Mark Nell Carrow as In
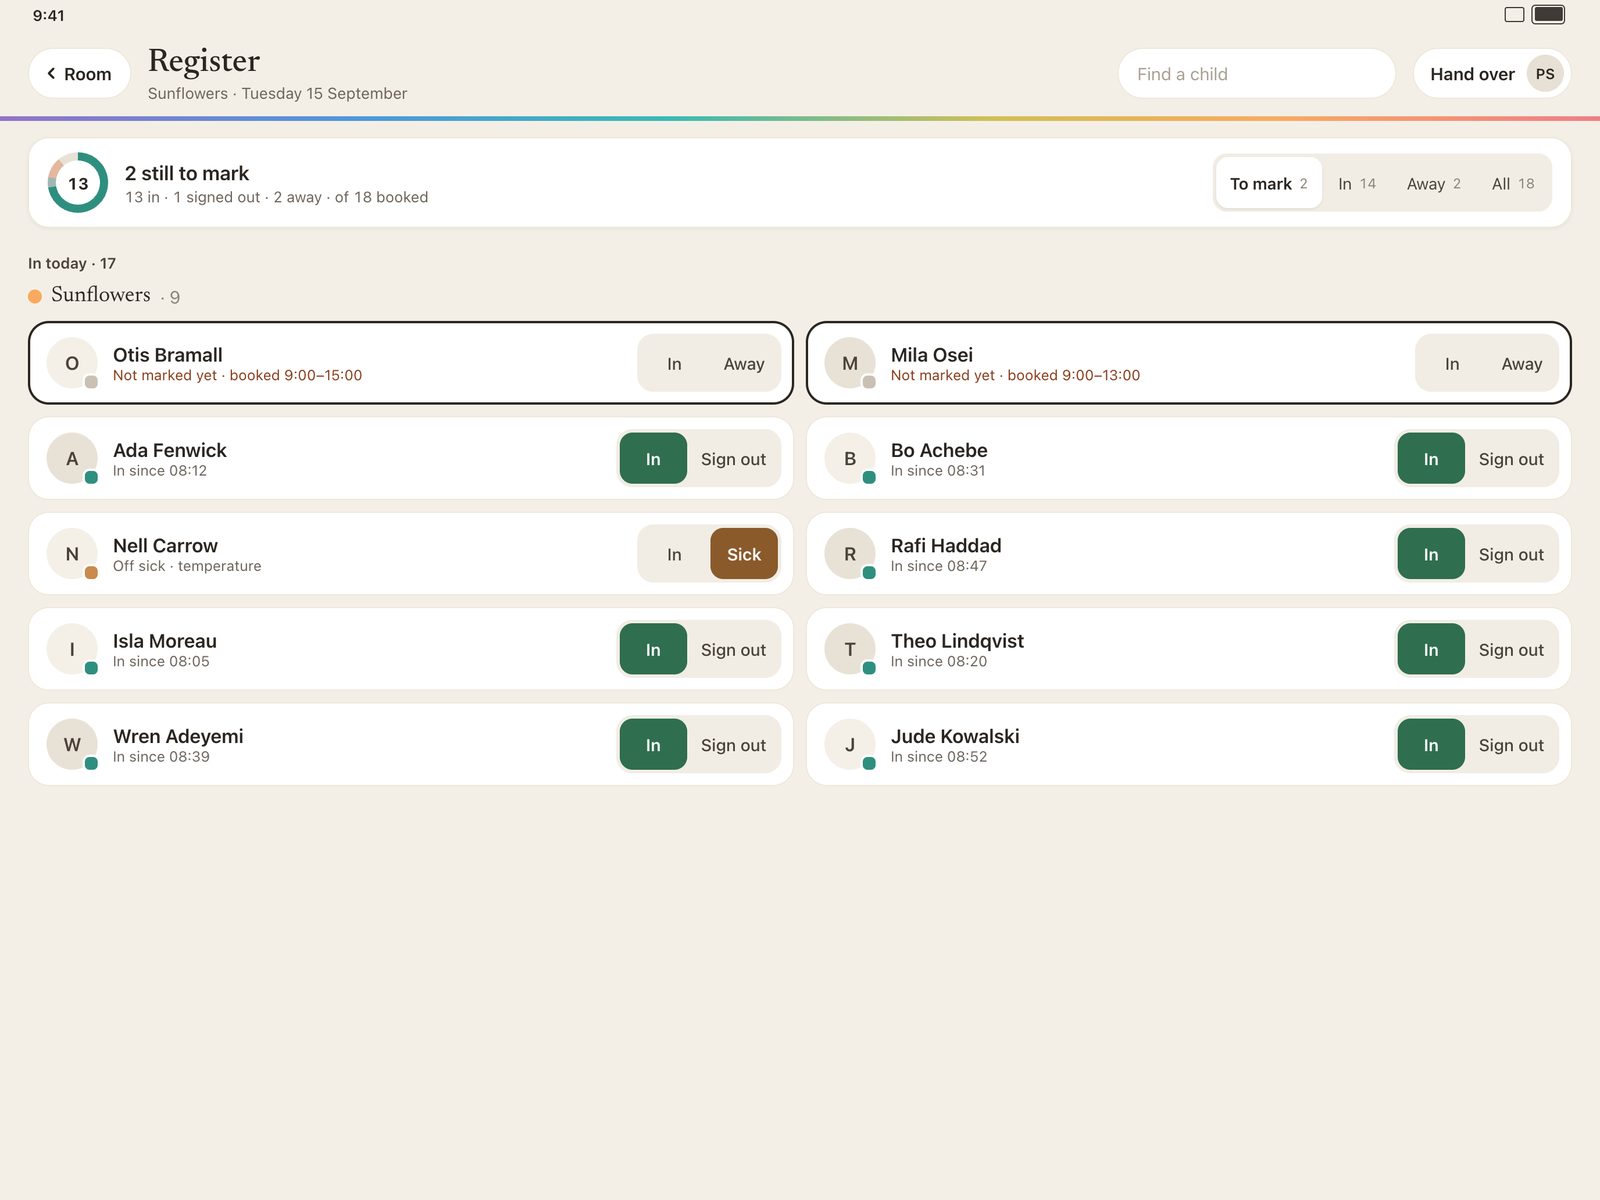 tap(674, 554)
